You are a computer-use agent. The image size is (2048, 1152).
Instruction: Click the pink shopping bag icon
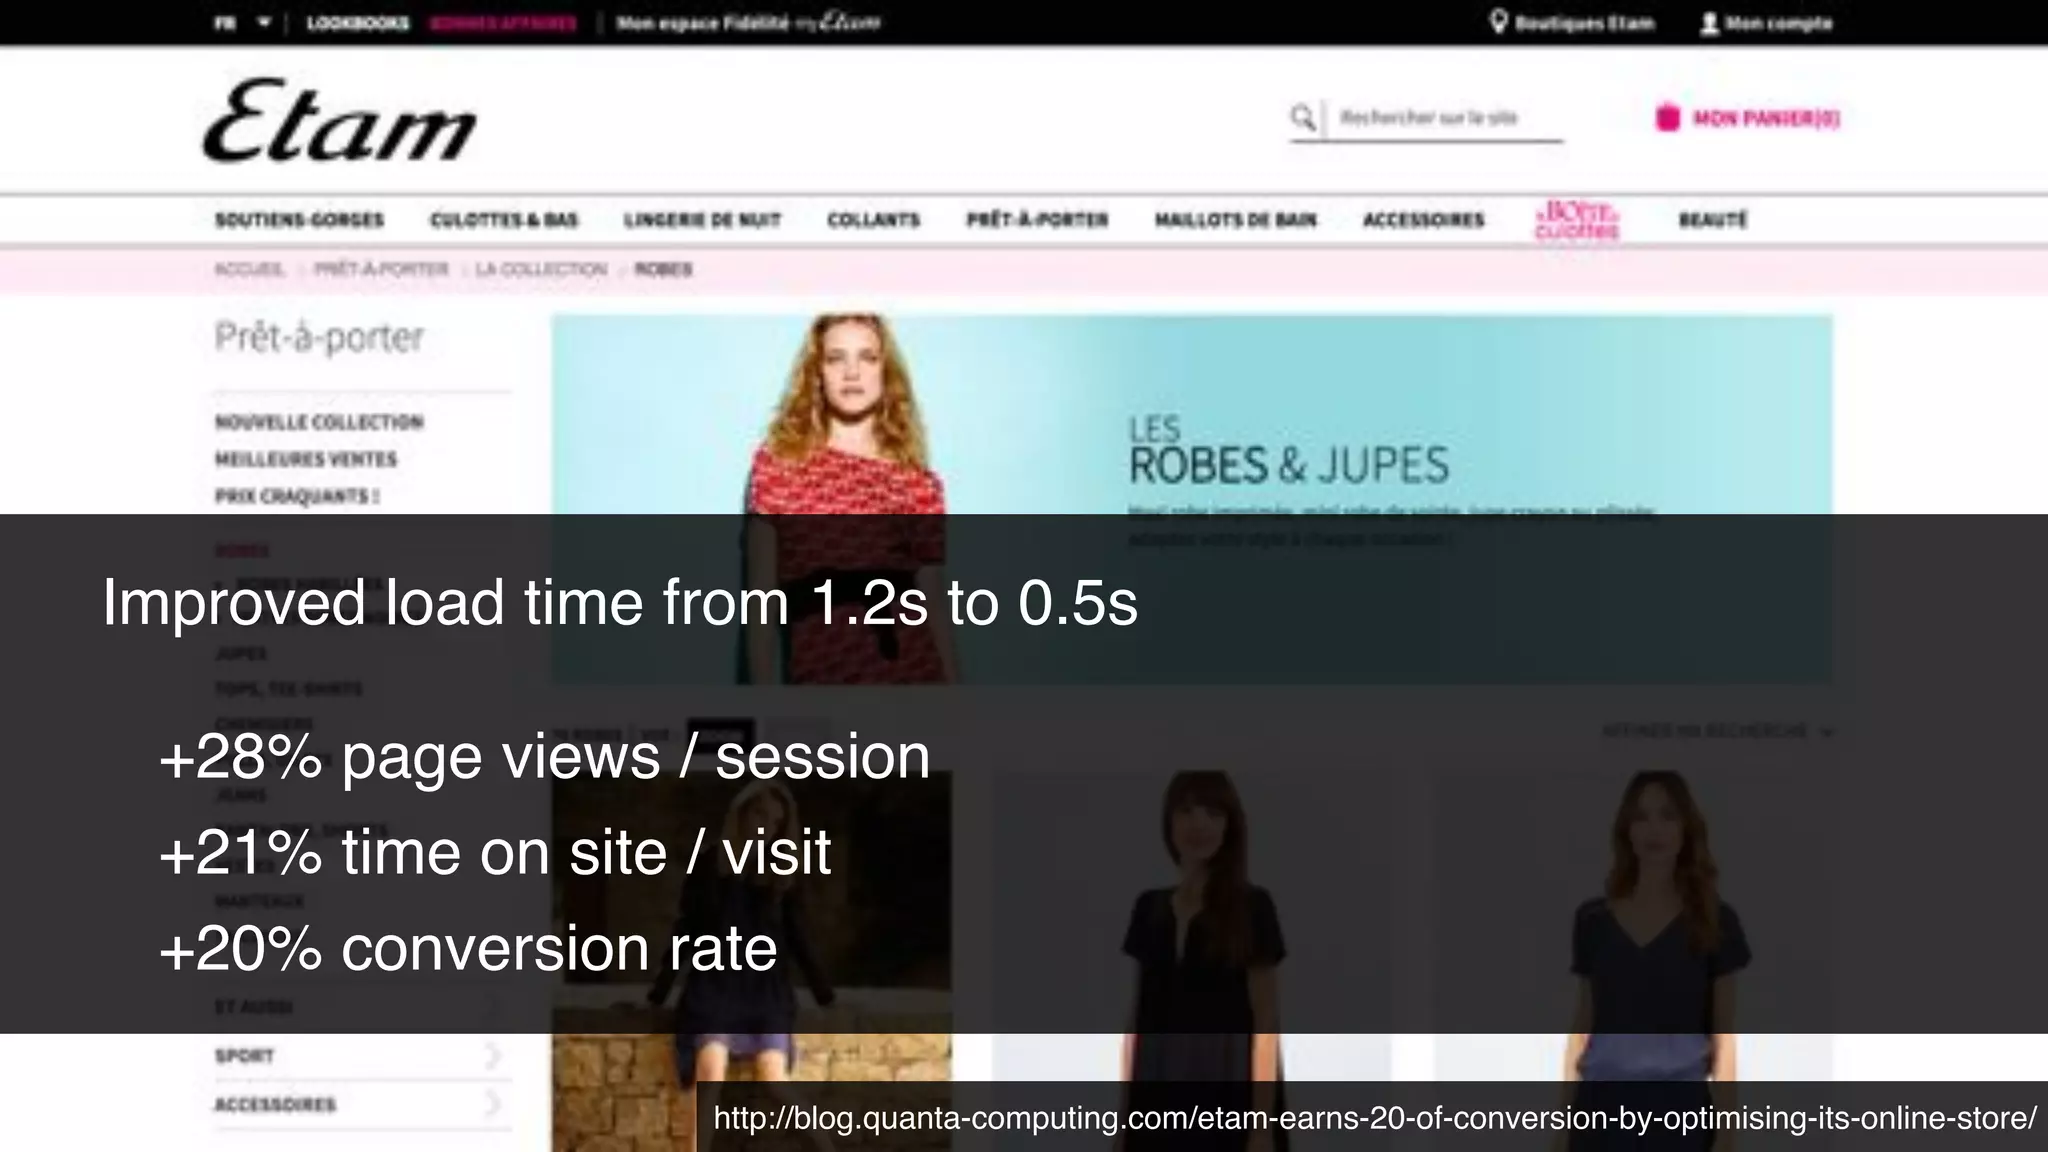pos(1667,118)
